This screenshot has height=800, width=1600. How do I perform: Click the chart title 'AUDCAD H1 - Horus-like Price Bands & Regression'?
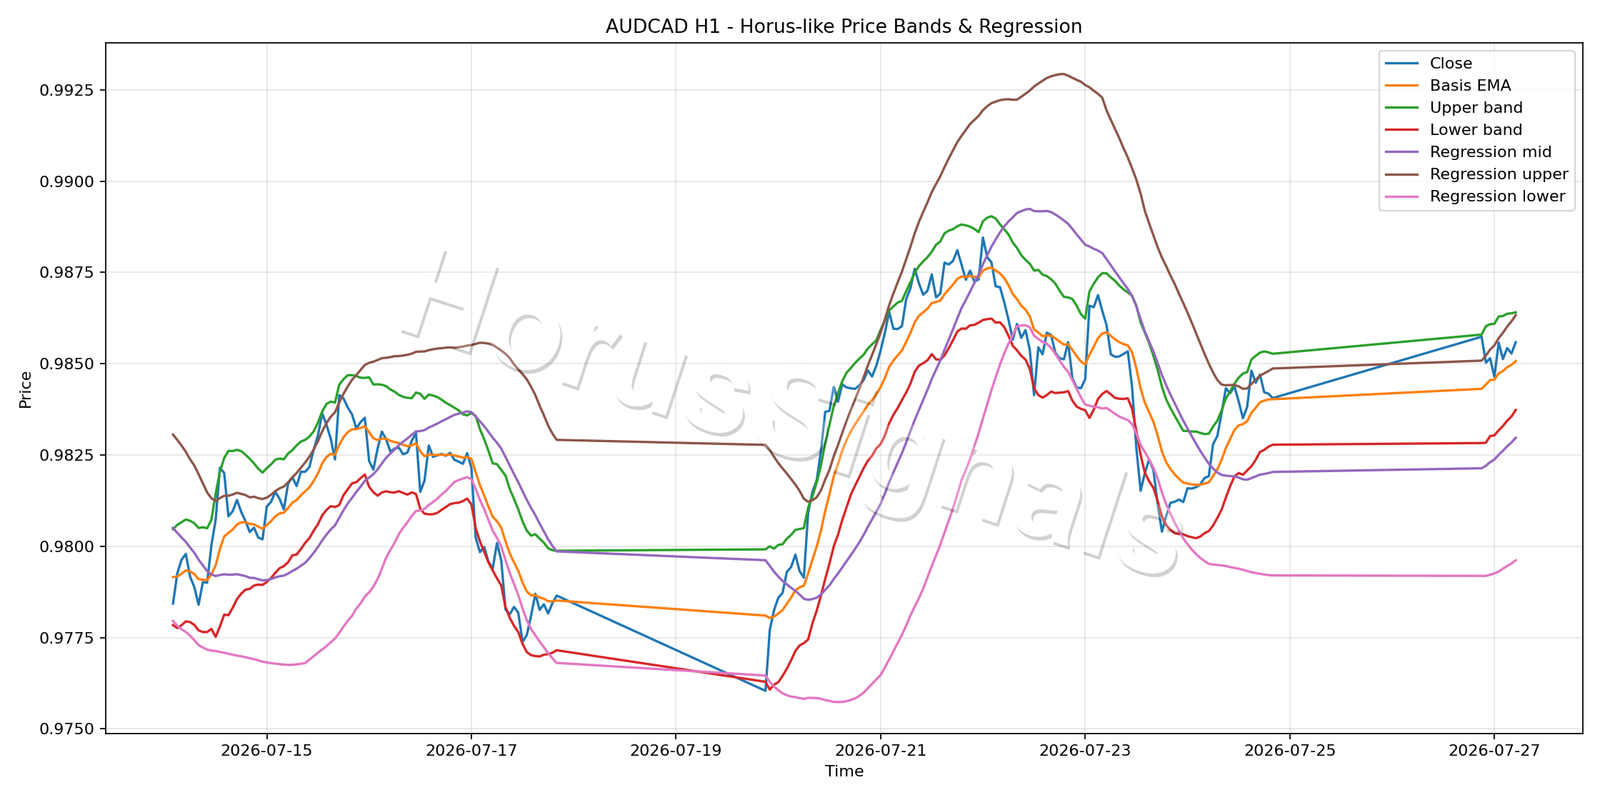(x=844, y=27)
